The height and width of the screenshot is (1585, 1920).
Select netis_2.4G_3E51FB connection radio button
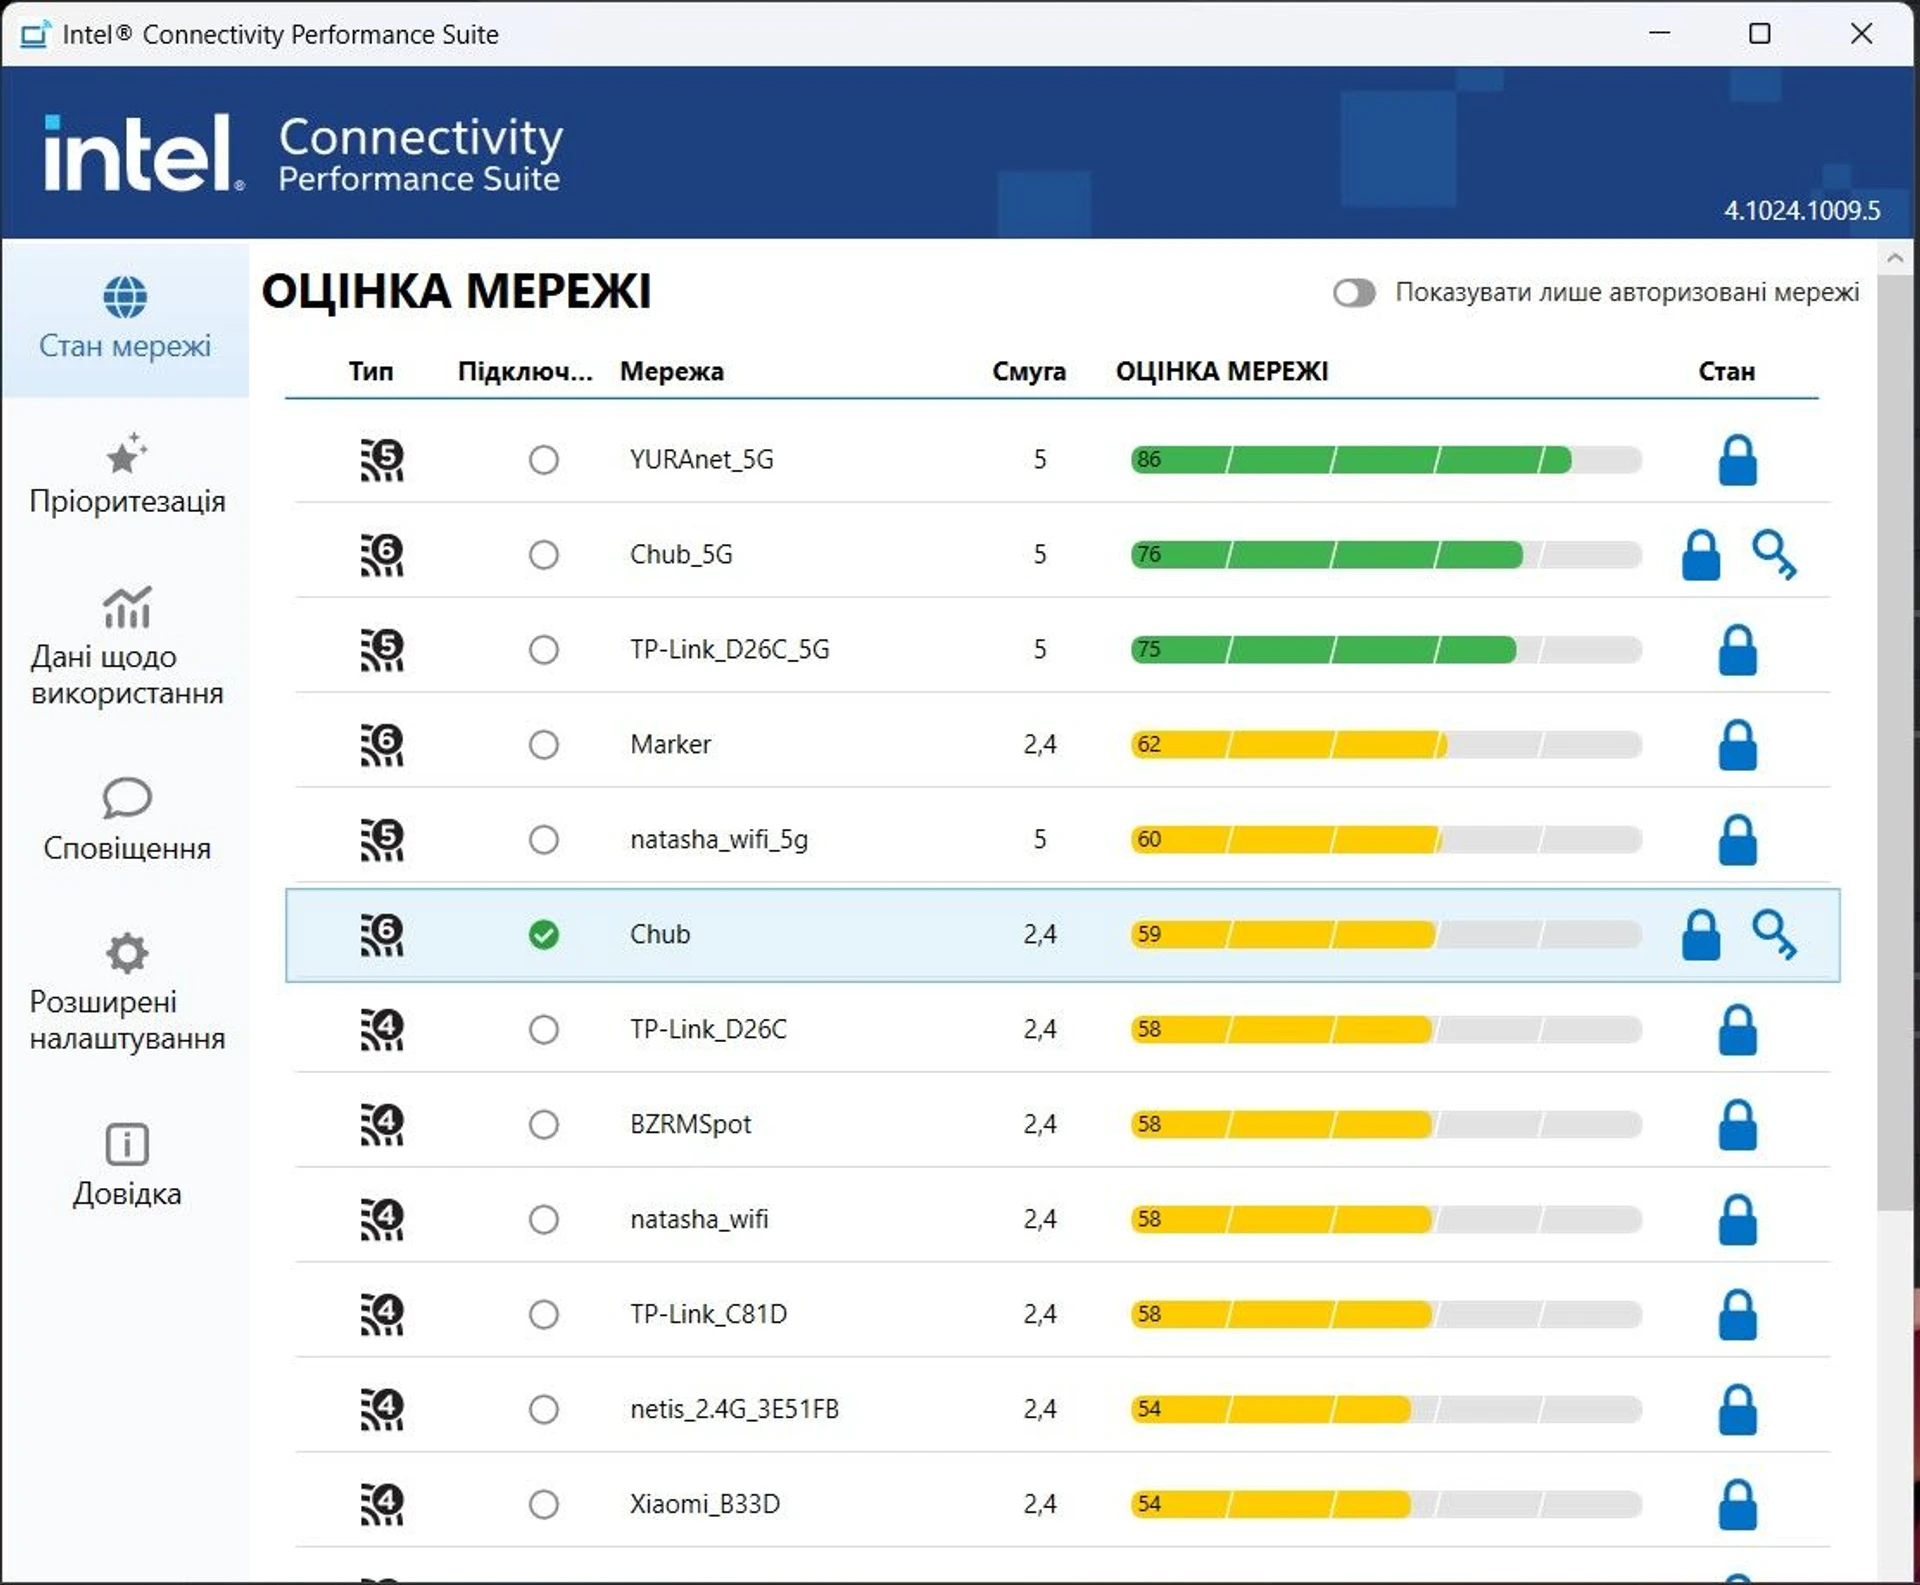click(x=544, y=1410)
